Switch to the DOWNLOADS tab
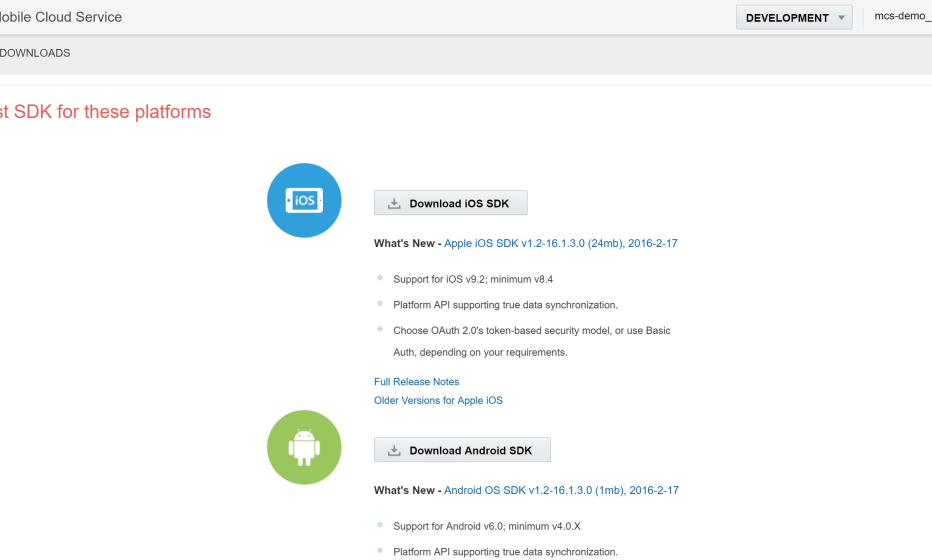This screenshot has height=560, width=932. coord(35,53)
